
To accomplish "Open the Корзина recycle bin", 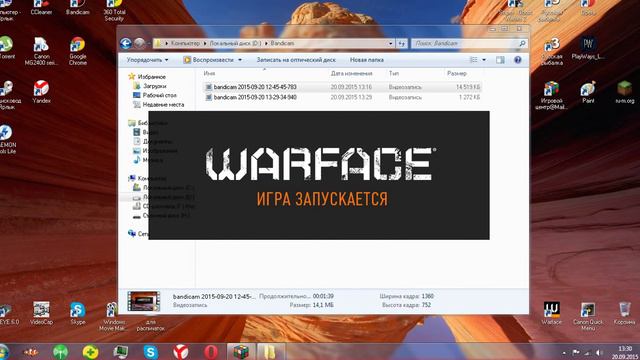I will click(624, 313).
